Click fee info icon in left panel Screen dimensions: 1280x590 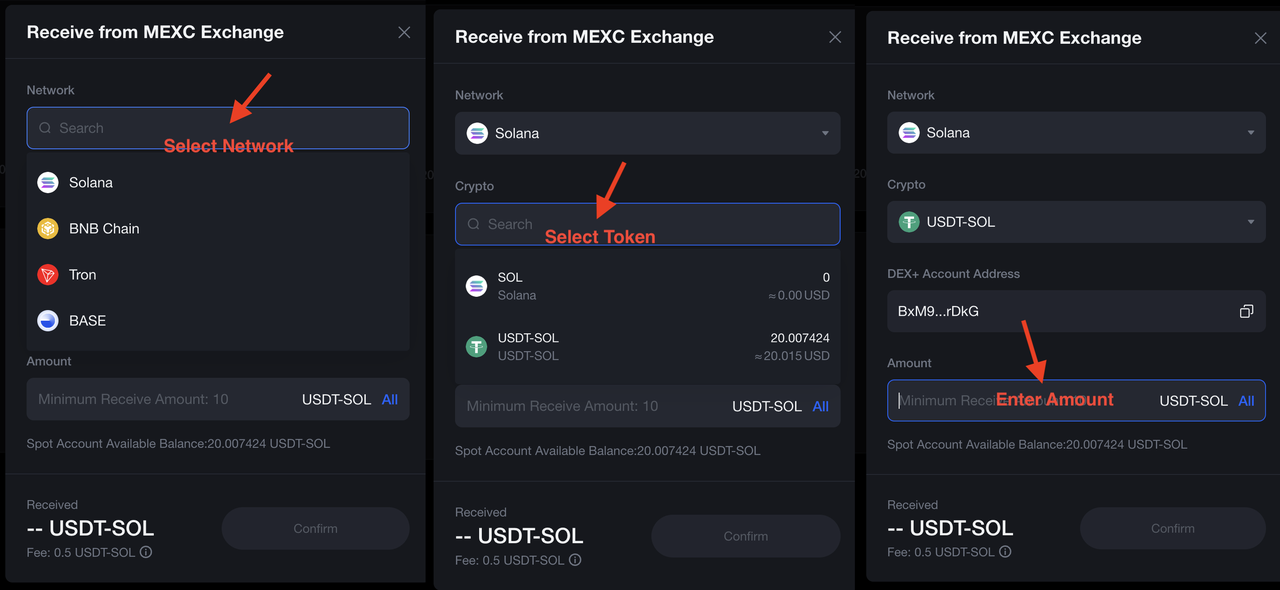pyautogui.click(x=146, y=552)
